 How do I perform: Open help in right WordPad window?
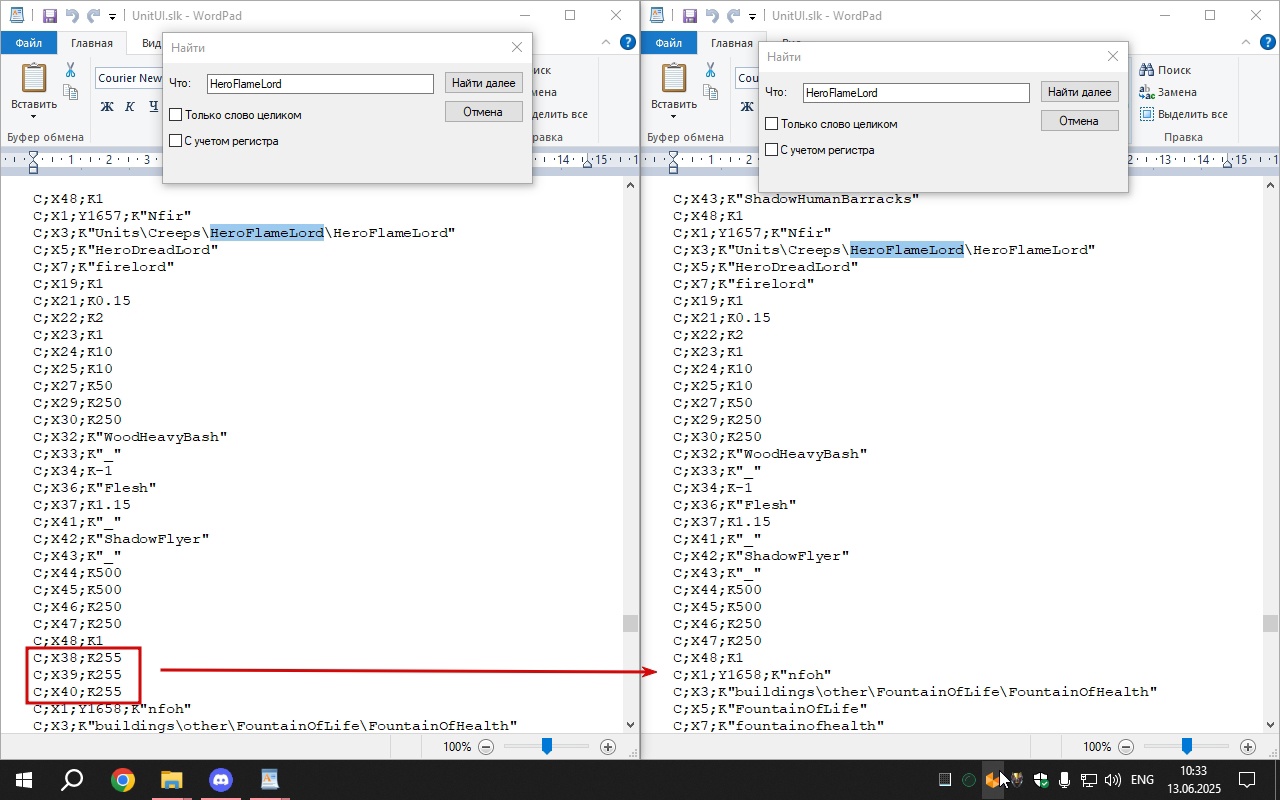click(x=1268, y=43)
